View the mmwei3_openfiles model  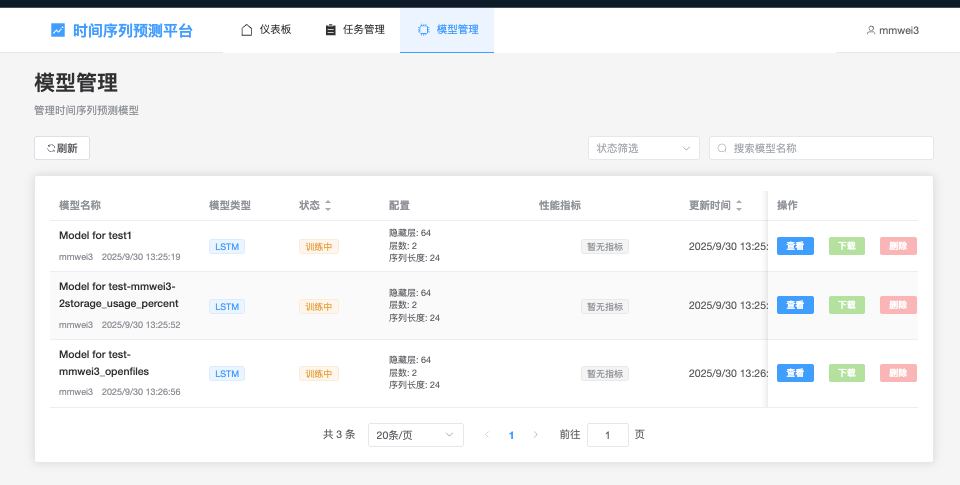pos(795,373)
